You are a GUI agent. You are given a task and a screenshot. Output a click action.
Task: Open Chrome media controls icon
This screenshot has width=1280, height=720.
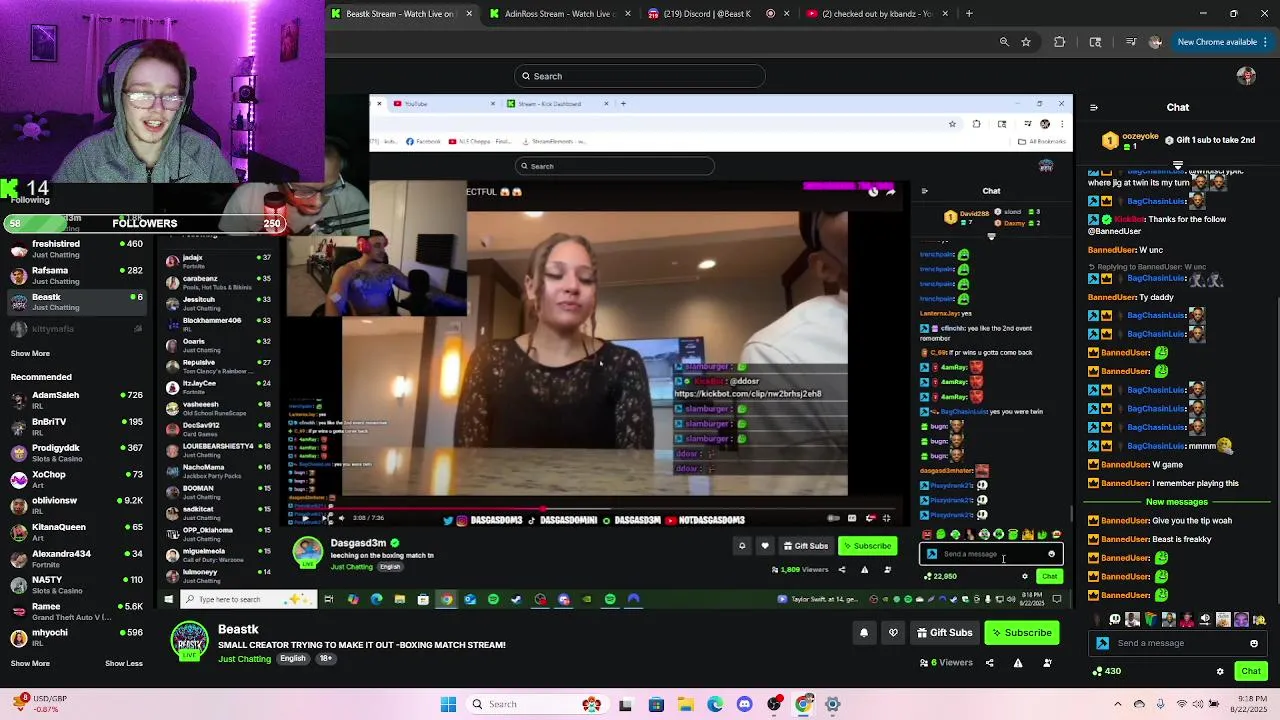1131,42
